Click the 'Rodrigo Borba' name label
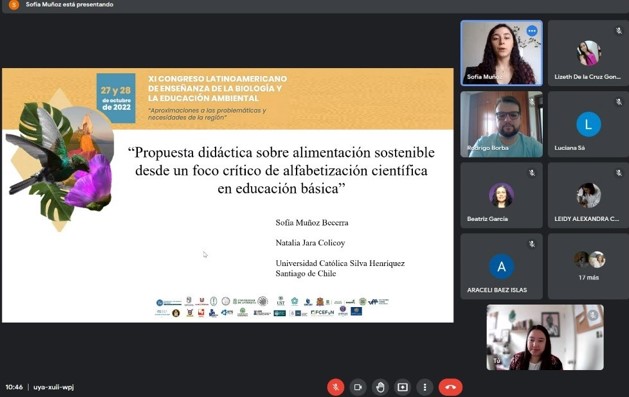 click(487, 148)
